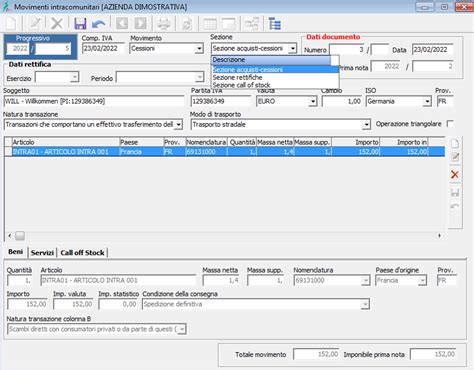Toggle the Operazione triangolare checkbox
The height and width of the screenshot is (370, 474).
[450, 124]
